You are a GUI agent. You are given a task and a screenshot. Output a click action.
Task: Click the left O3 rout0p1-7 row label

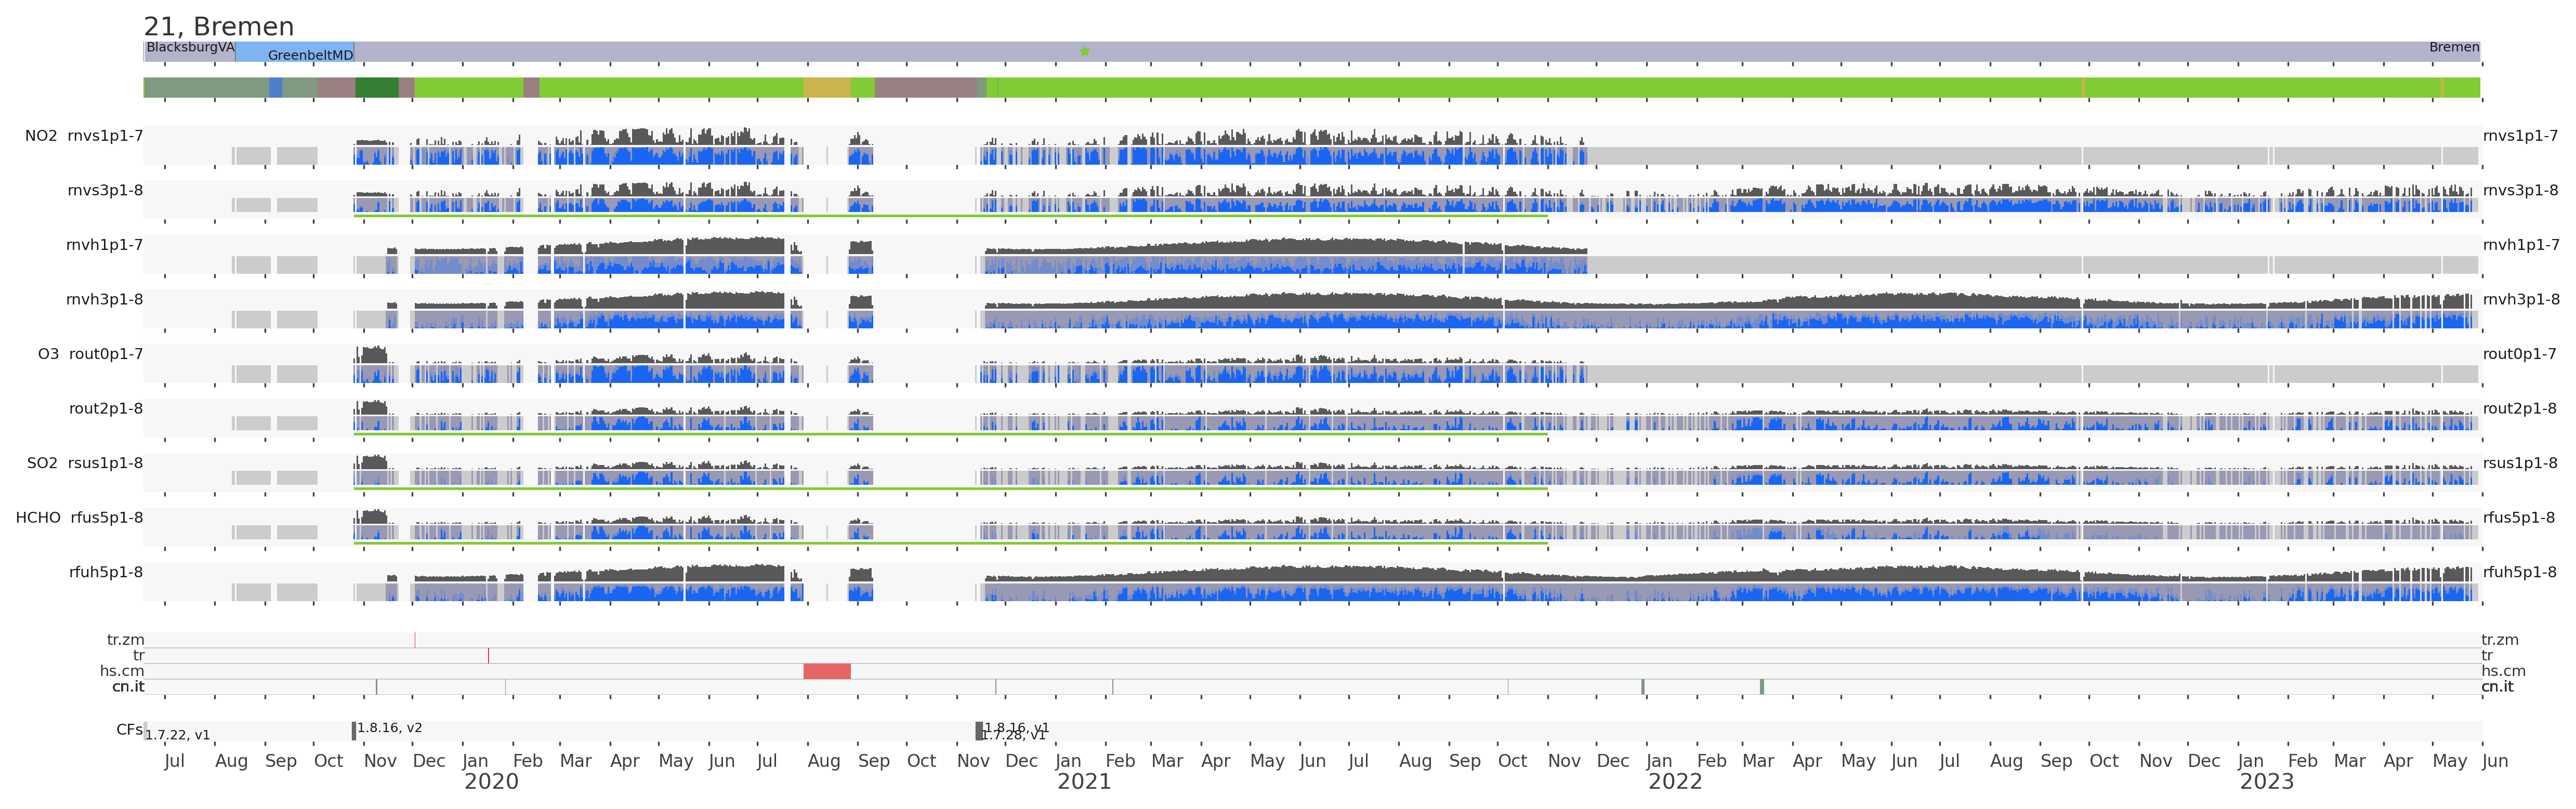click(90, 354)
